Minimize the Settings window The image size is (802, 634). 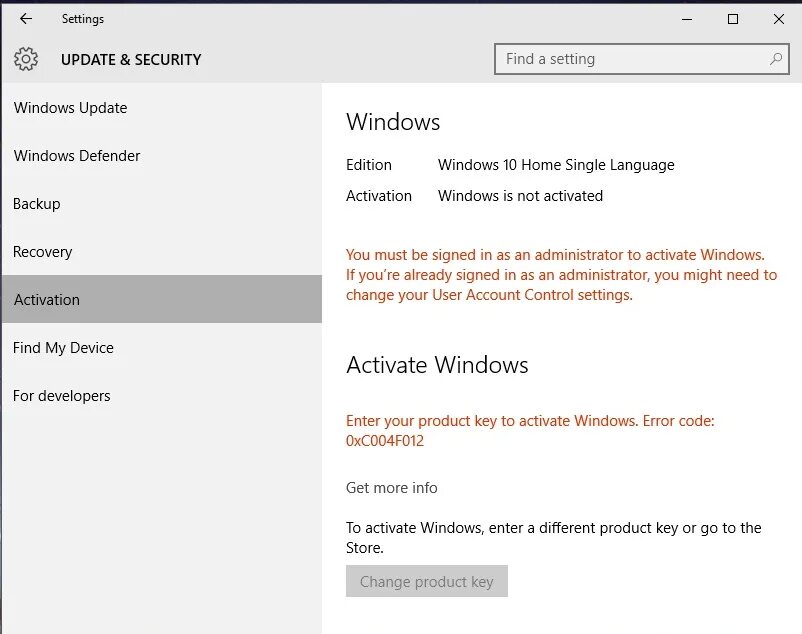687,19
